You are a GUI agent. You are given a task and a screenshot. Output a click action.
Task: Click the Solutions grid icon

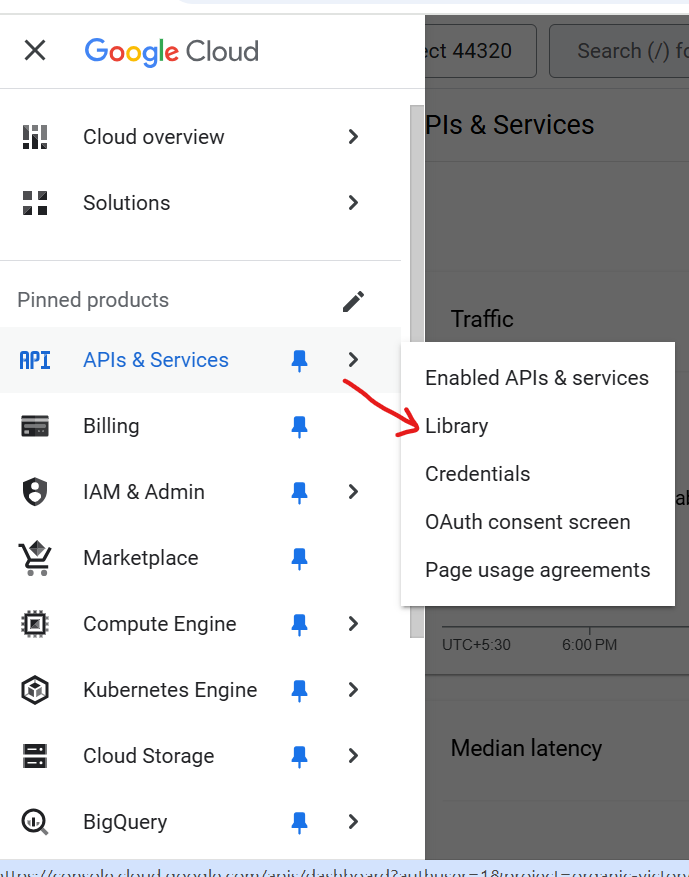(x=35, y=203)
